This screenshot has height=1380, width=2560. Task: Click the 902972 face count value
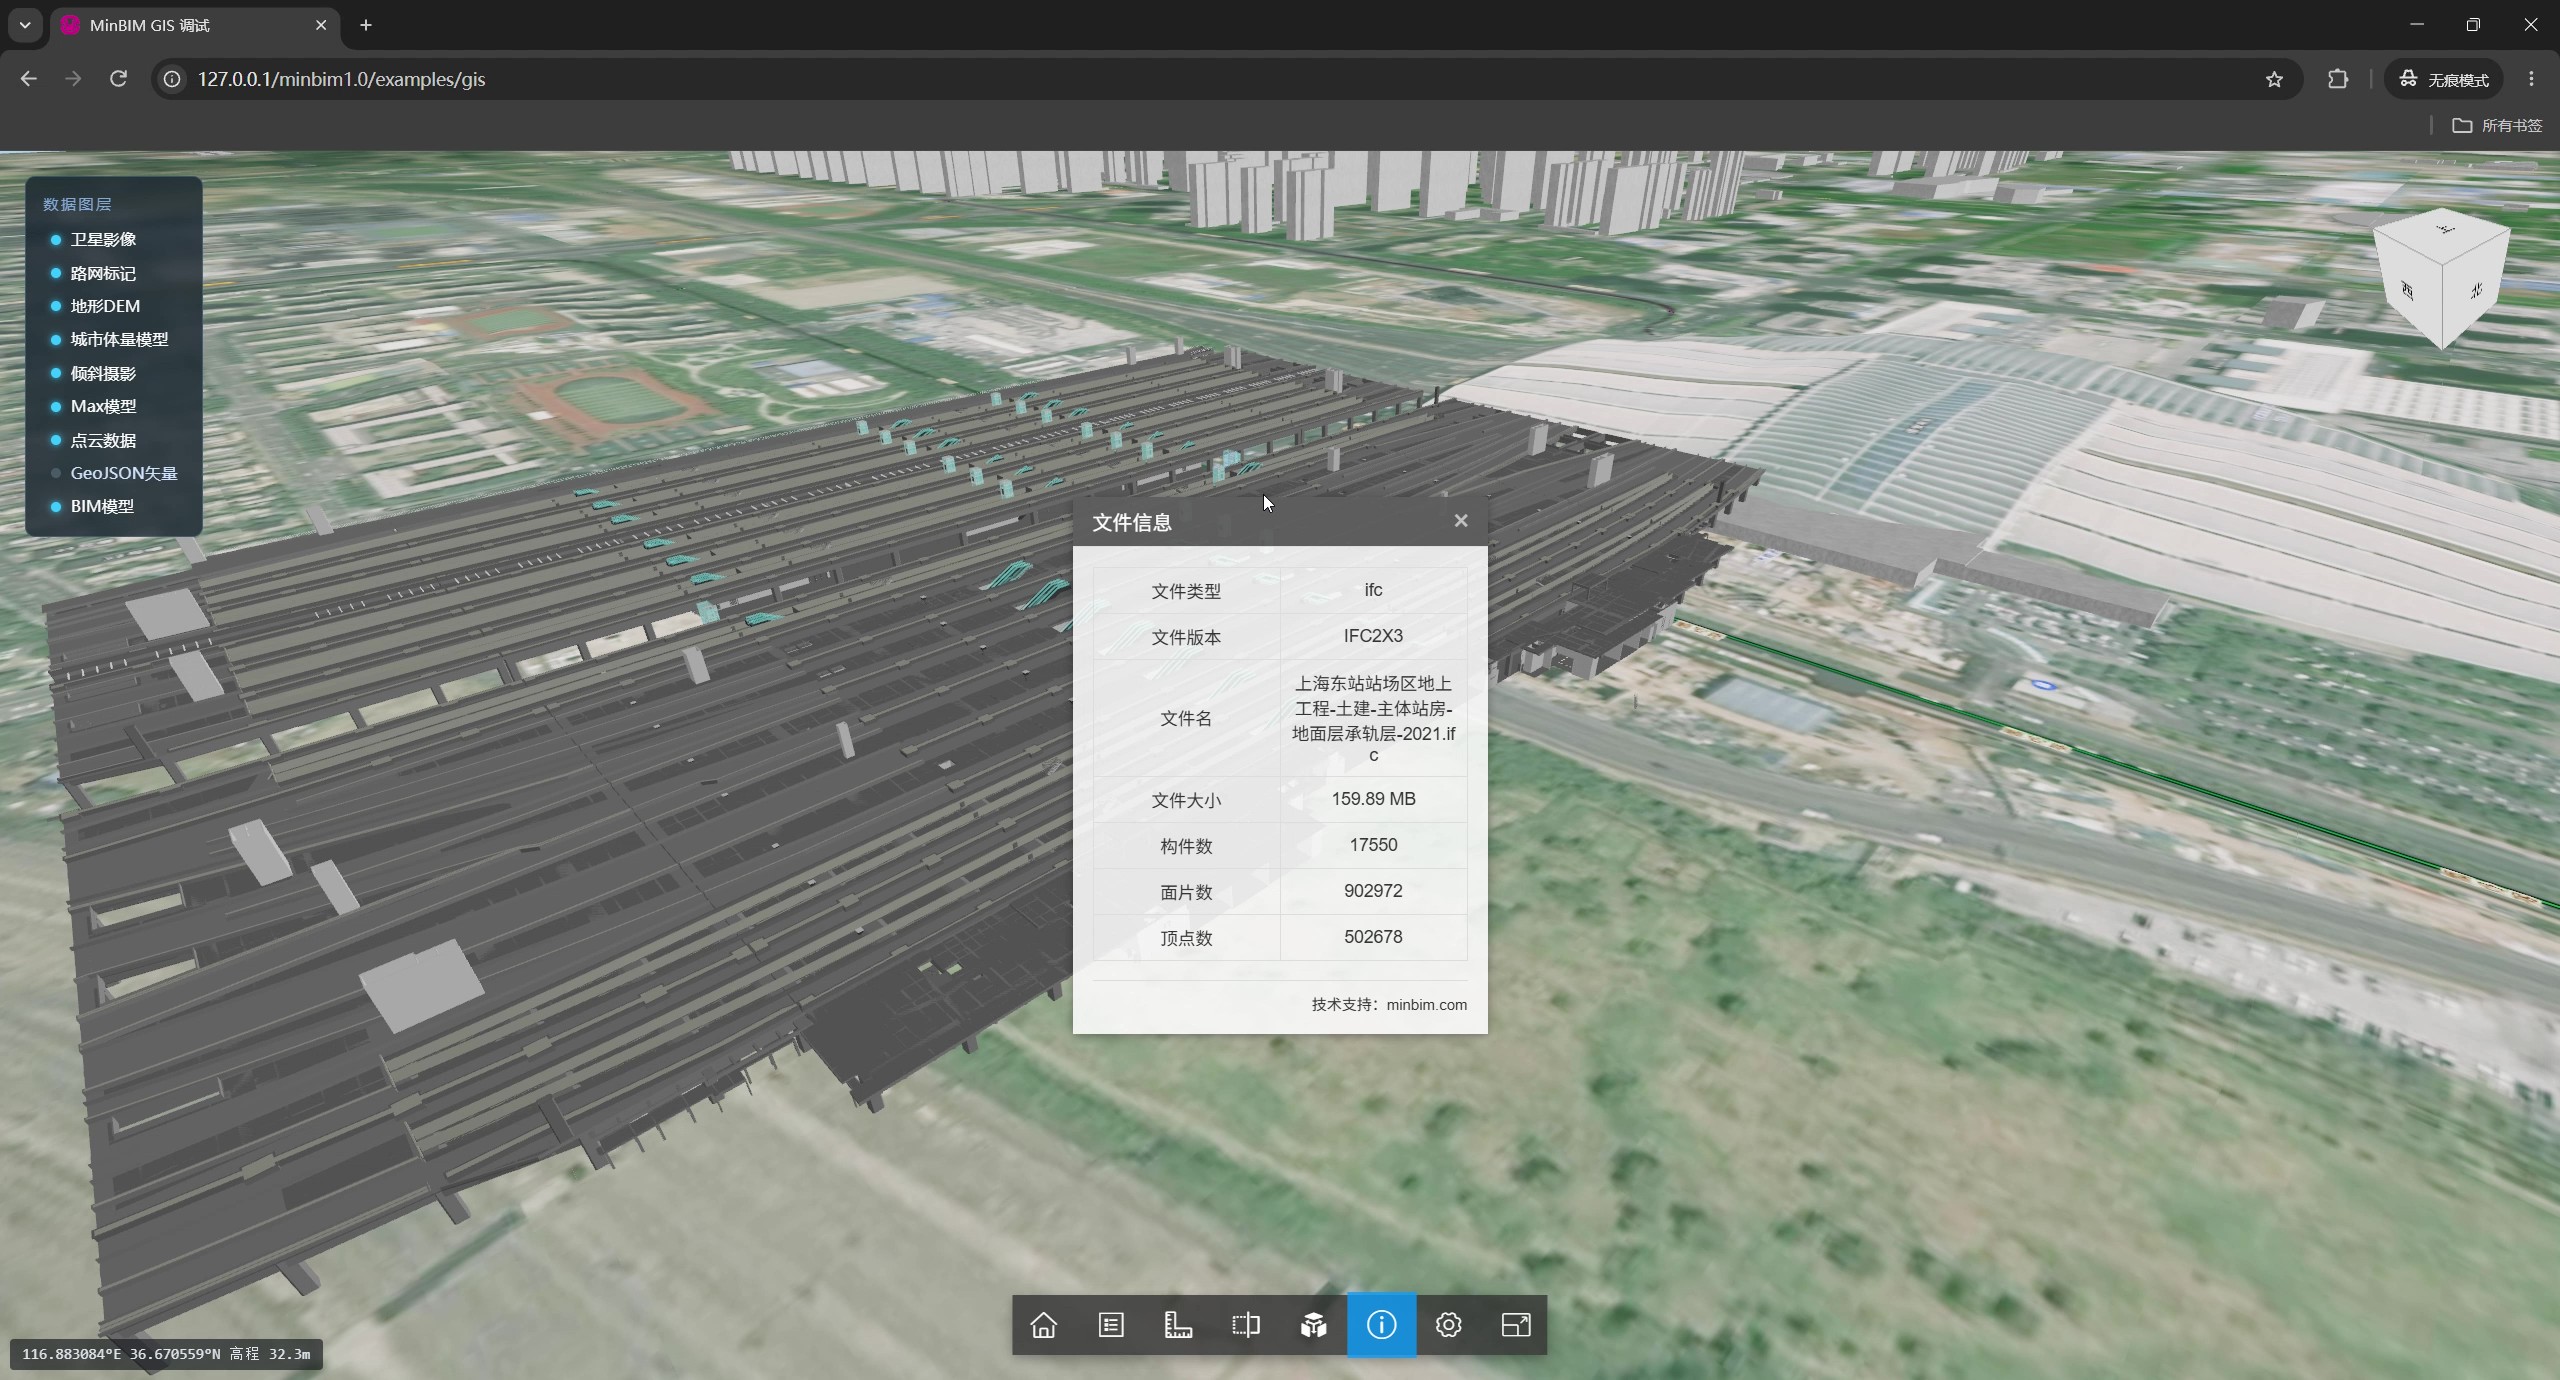click(x=1373, y=891)
